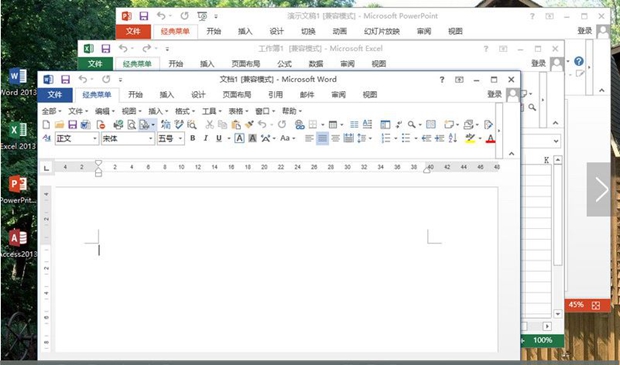The height and width of the screenshot is (365, 620).
Task: Toggle Underline formatting
Action: click(219, 138)
